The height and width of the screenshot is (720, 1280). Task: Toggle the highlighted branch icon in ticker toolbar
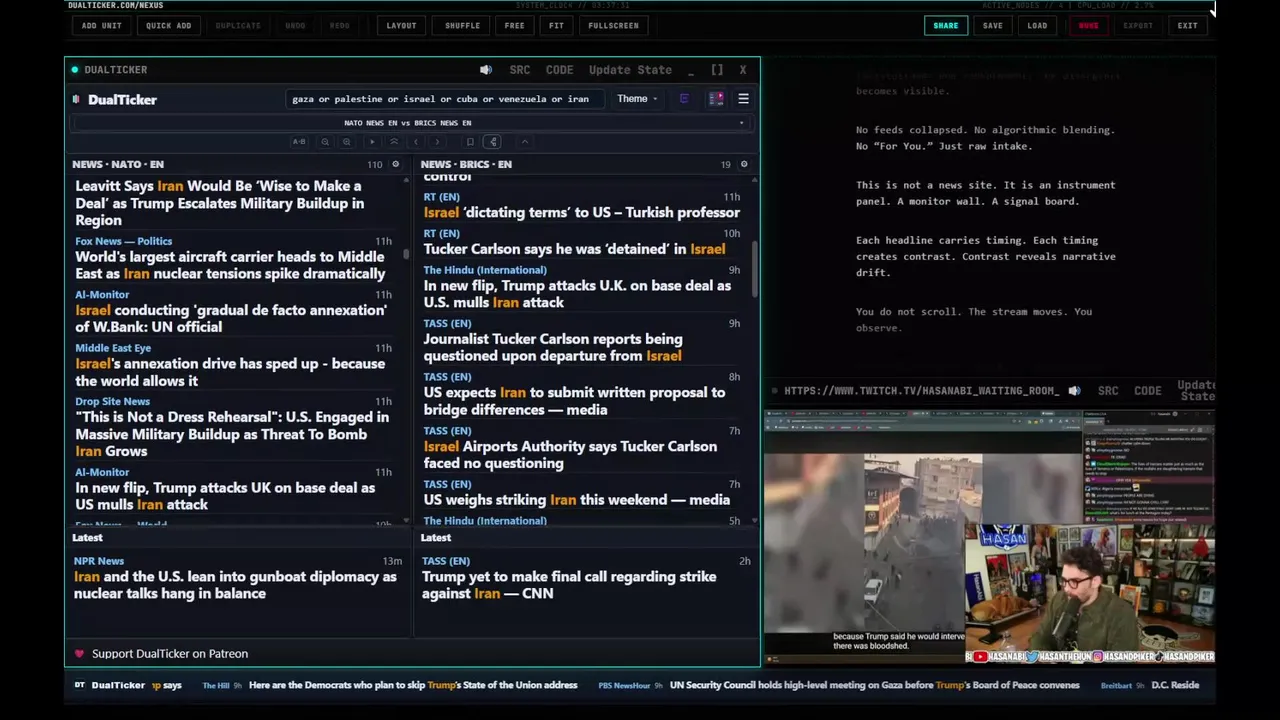[492, 142]
